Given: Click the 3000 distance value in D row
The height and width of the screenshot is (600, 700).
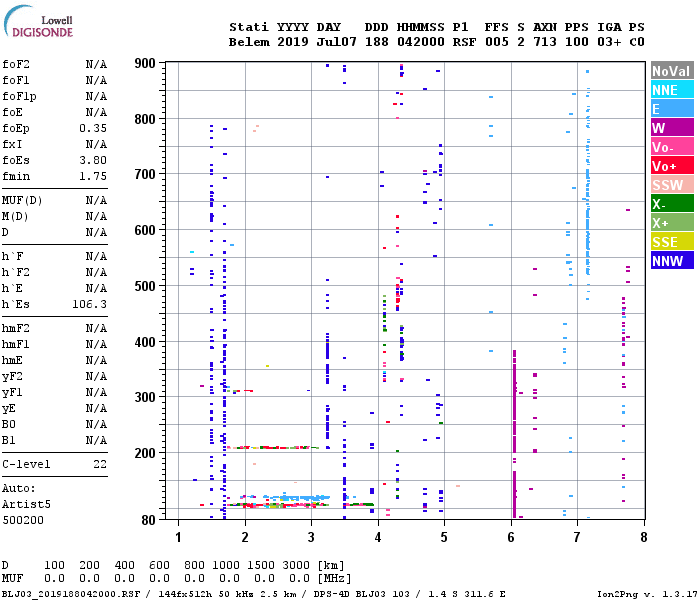Looking at the screenshot, I should (x=296, y=565).
